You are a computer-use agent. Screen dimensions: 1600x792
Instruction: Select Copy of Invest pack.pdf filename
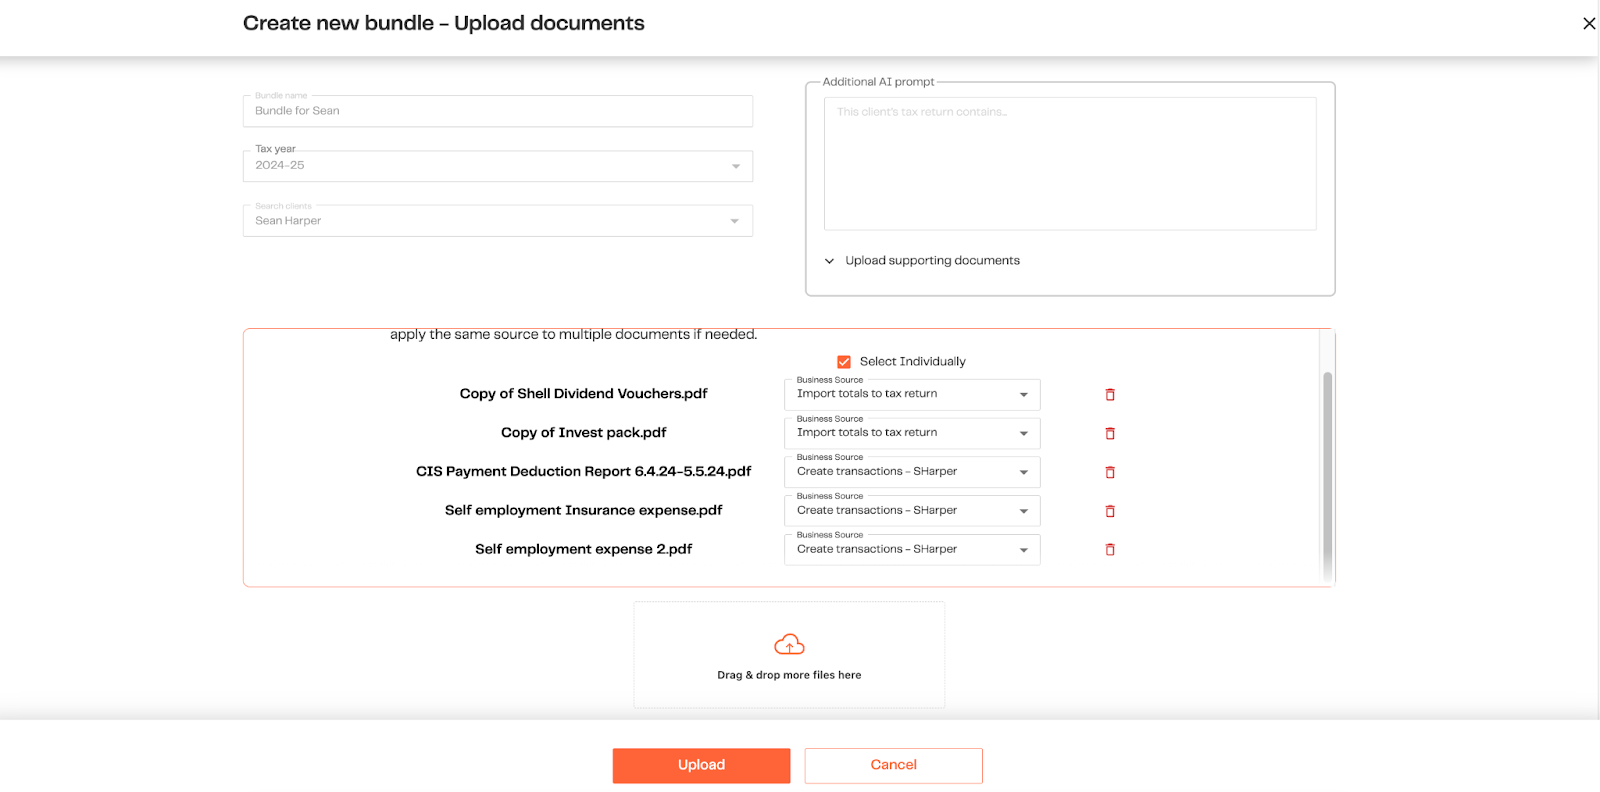point(583,433)
